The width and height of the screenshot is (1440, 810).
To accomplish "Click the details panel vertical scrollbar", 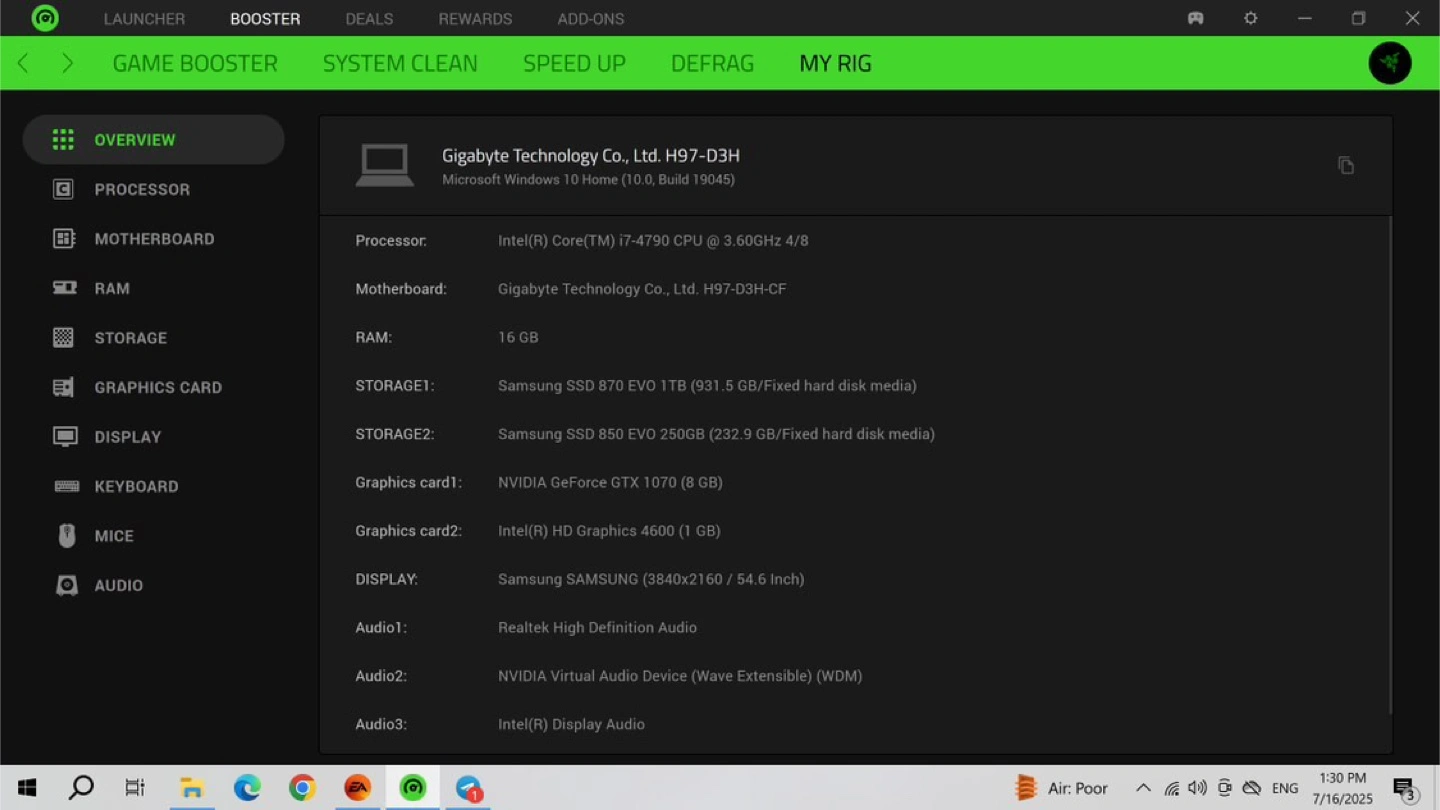I will (x=1390, y=465).
